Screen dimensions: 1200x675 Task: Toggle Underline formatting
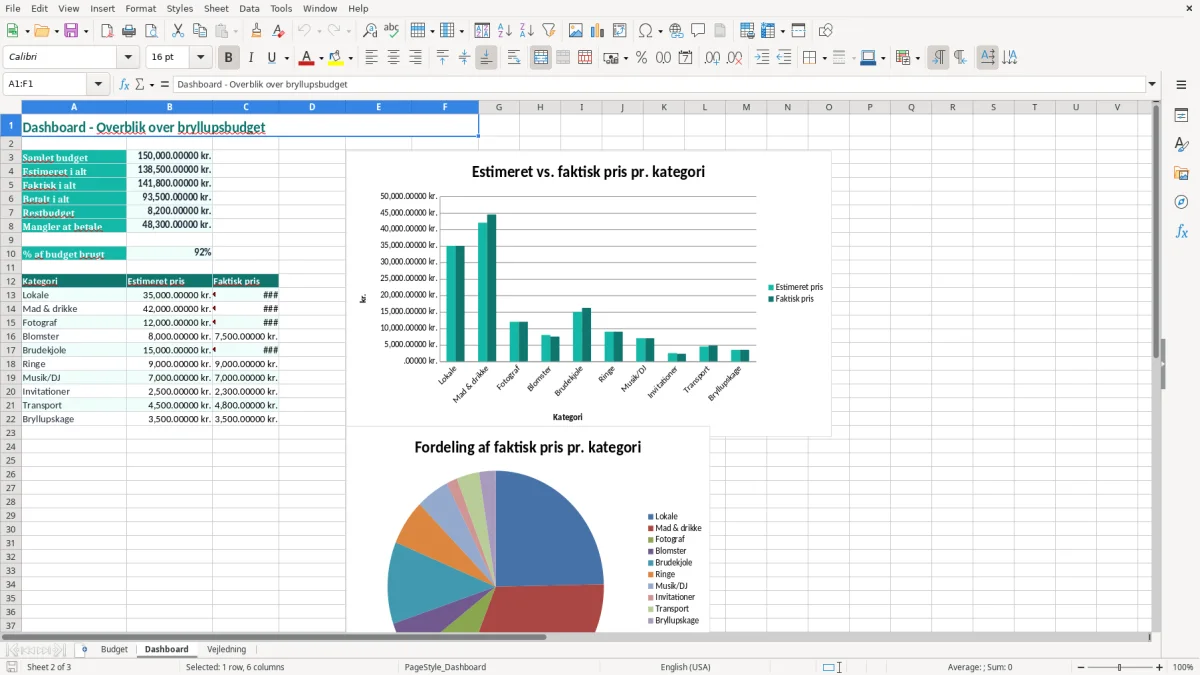point(271,58)
